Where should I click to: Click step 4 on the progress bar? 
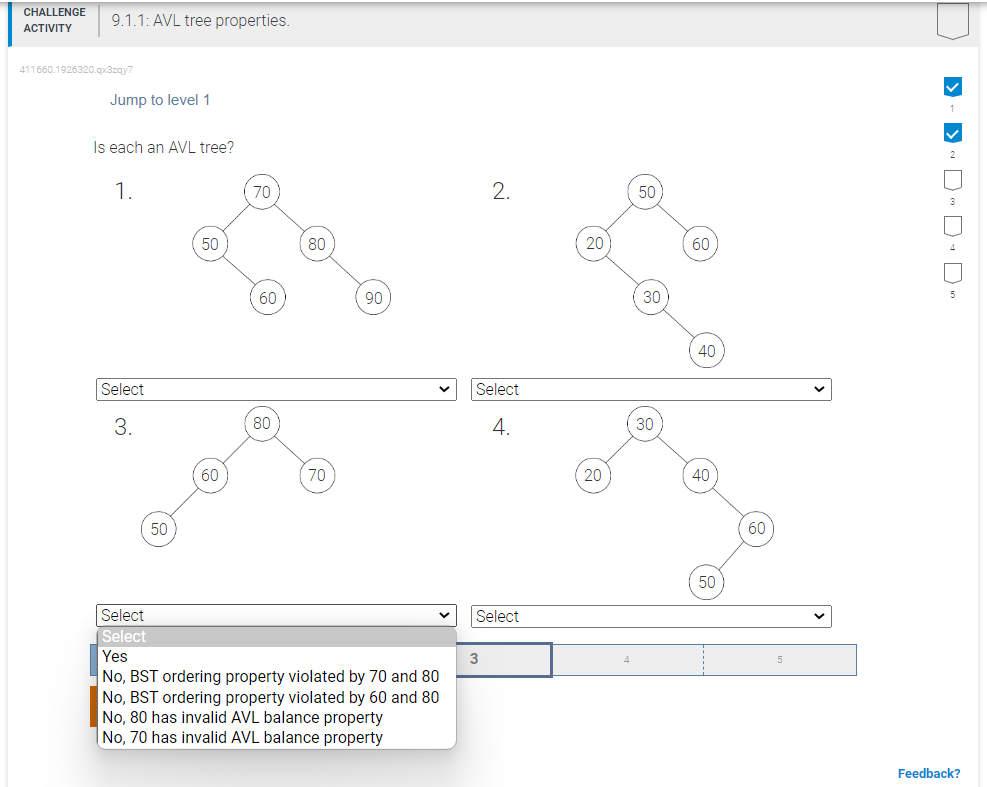[x=627, y=659]
